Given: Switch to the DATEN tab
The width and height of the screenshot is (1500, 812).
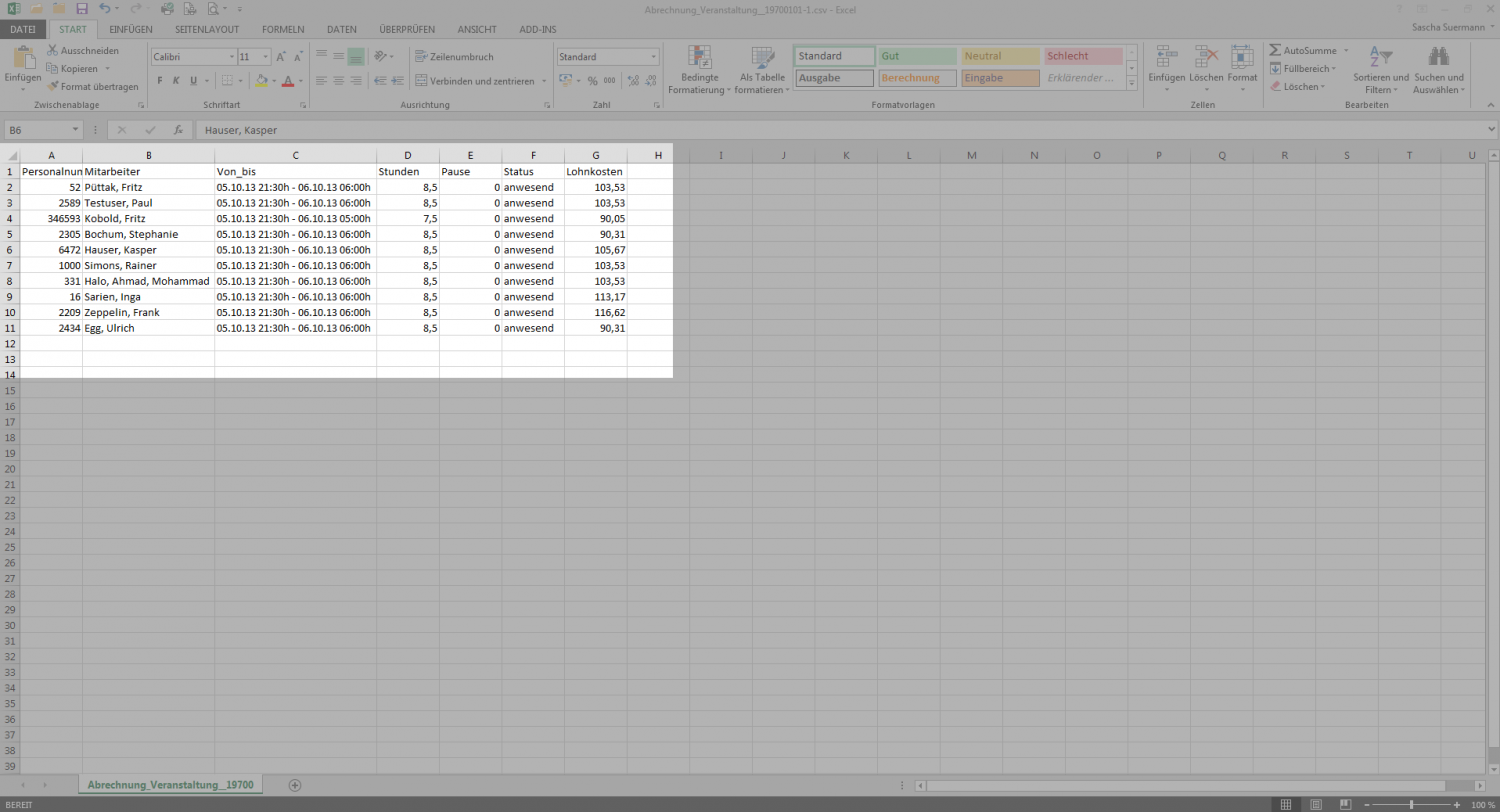Looking at the screenshot, I should (341, 29).
